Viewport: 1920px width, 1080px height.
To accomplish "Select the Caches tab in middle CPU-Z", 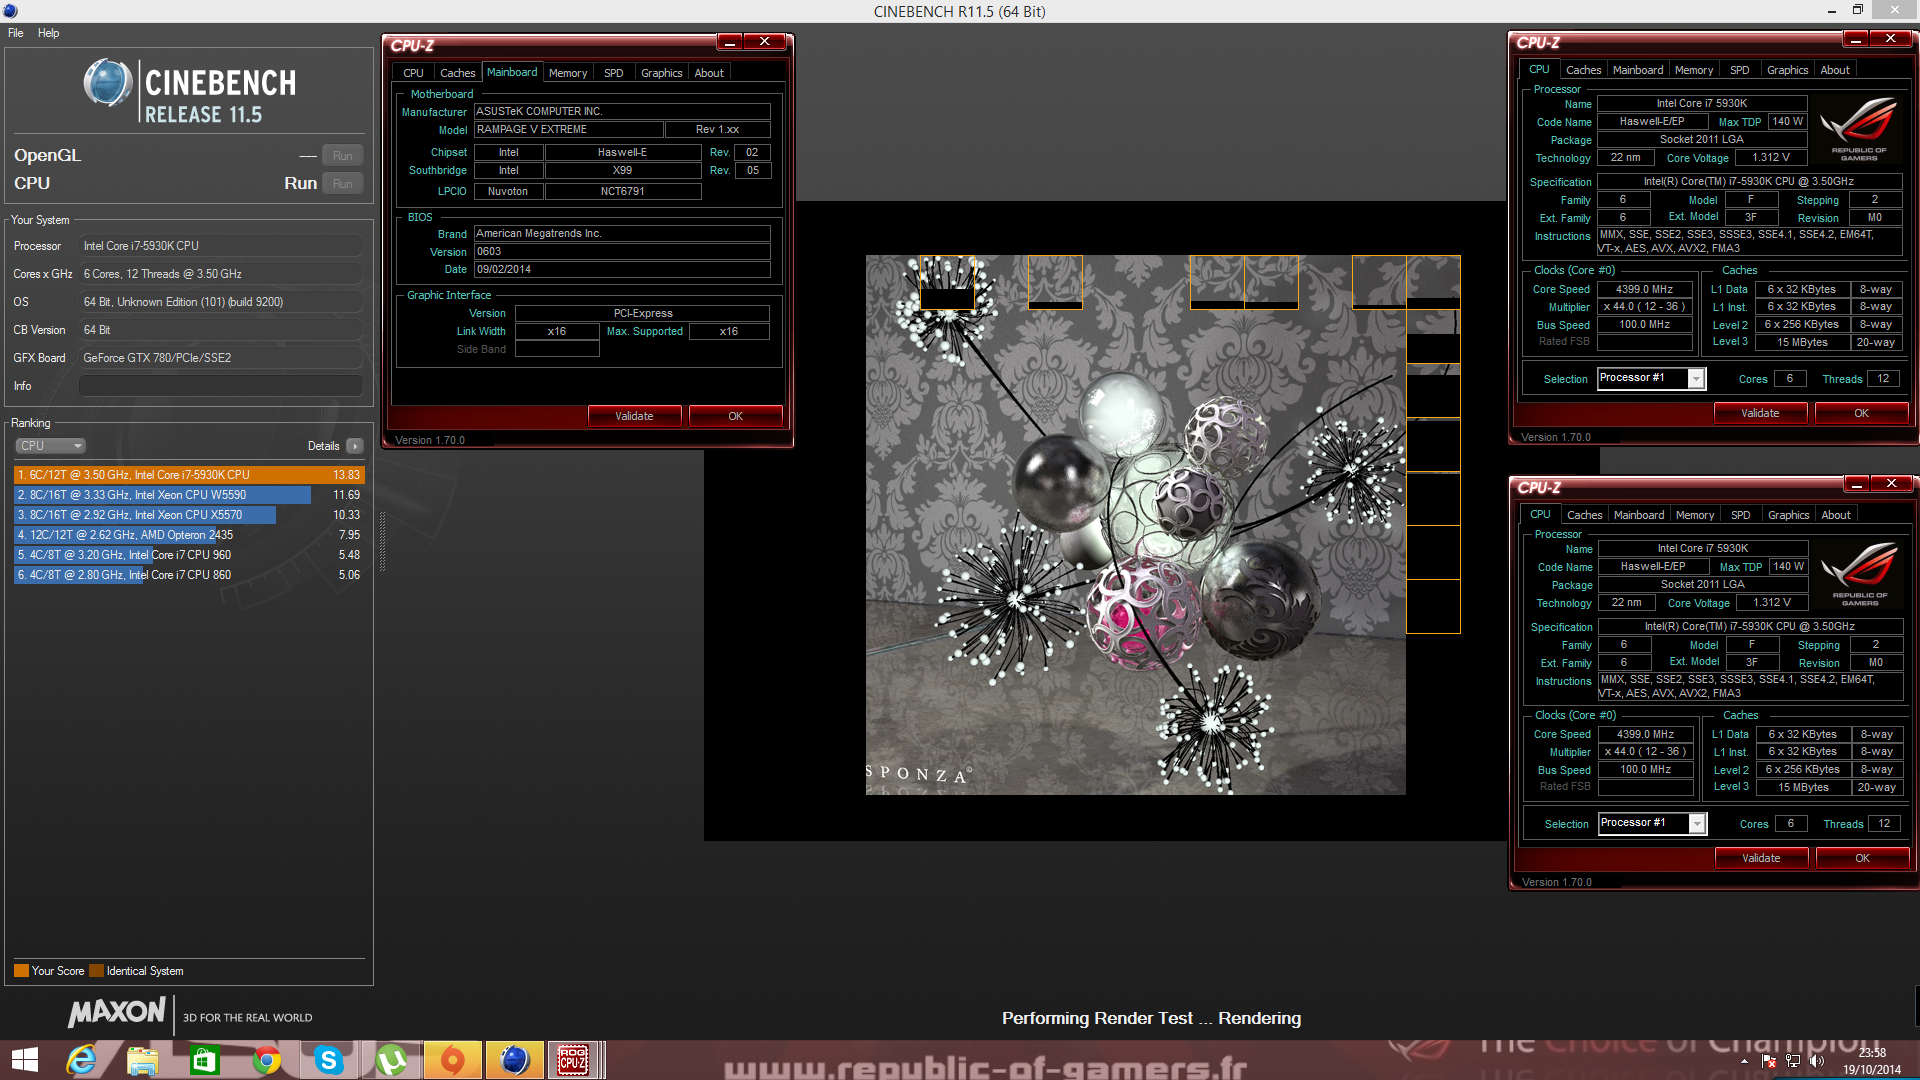I will pos(457,73).
